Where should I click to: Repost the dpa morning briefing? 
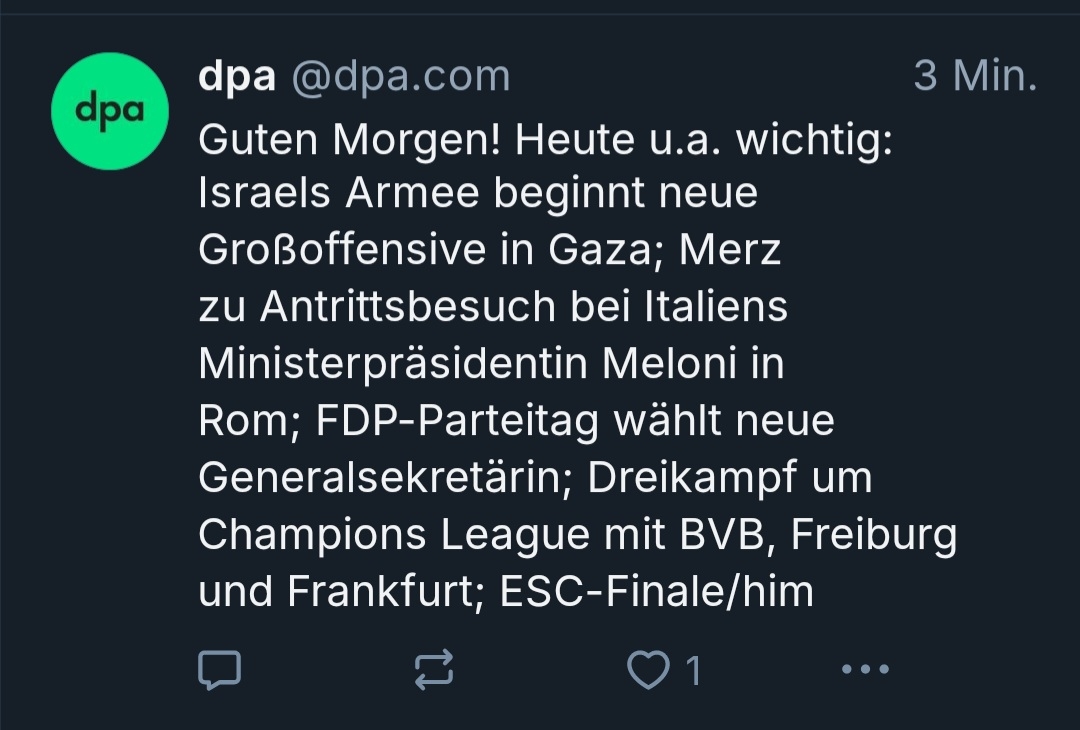tap(434, 669)
